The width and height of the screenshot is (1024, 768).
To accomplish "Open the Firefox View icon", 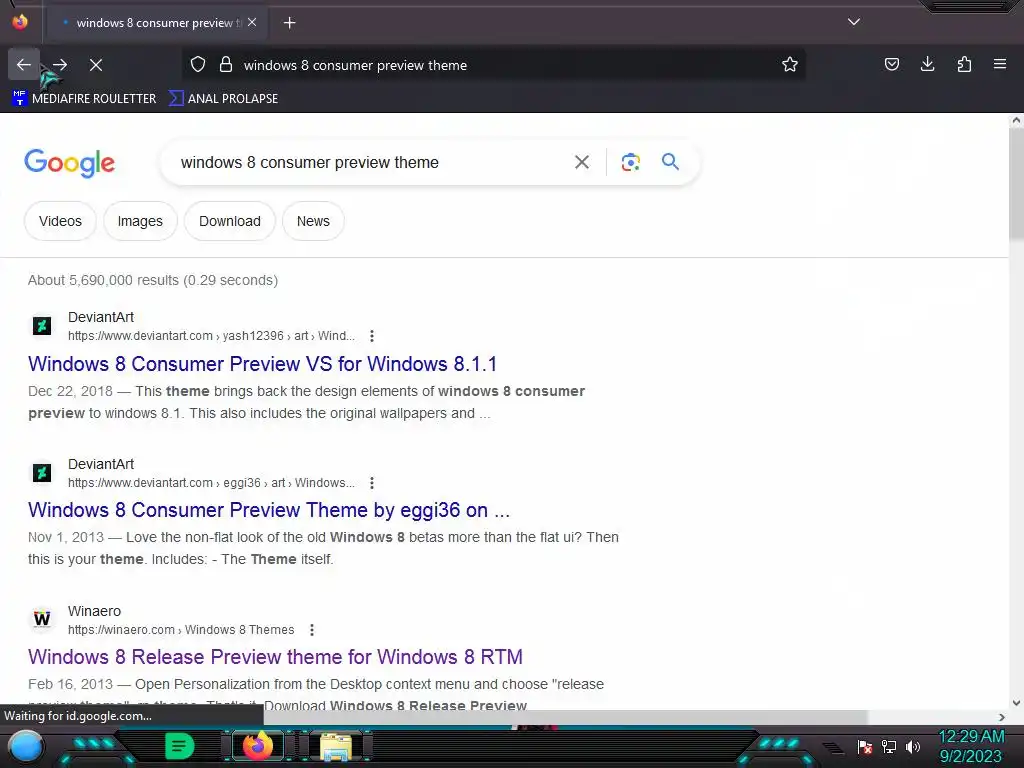I will click(x=20, y=22).
